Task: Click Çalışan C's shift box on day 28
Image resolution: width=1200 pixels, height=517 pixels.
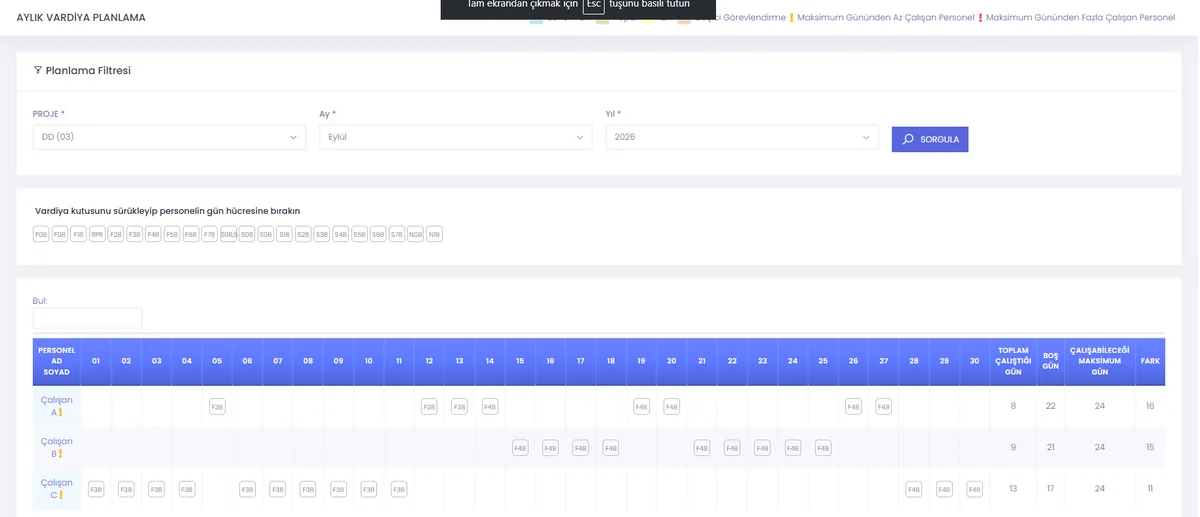Action: click(914, 489)
